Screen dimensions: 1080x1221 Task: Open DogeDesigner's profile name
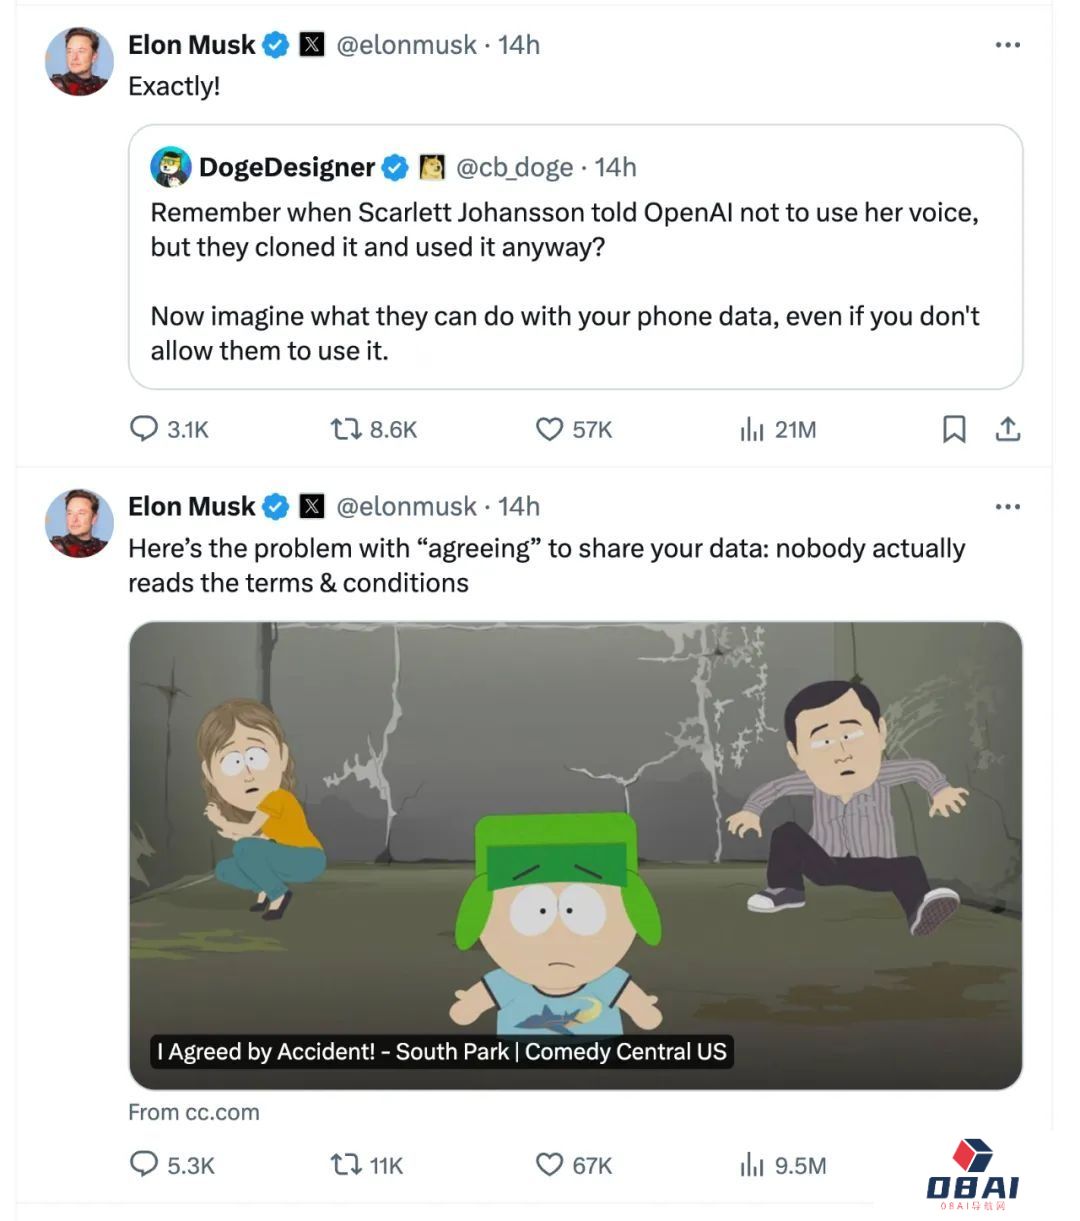[286, 167]
